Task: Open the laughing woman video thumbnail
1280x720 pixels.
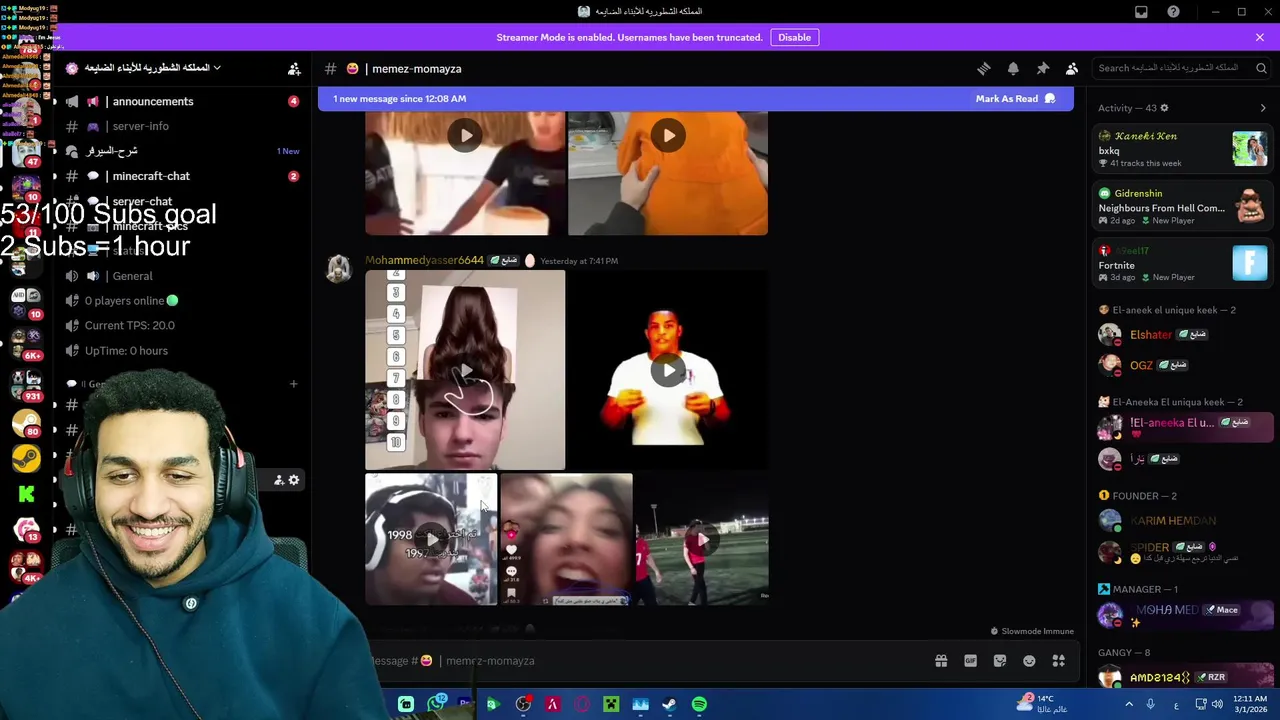Action: pos(566,539)
